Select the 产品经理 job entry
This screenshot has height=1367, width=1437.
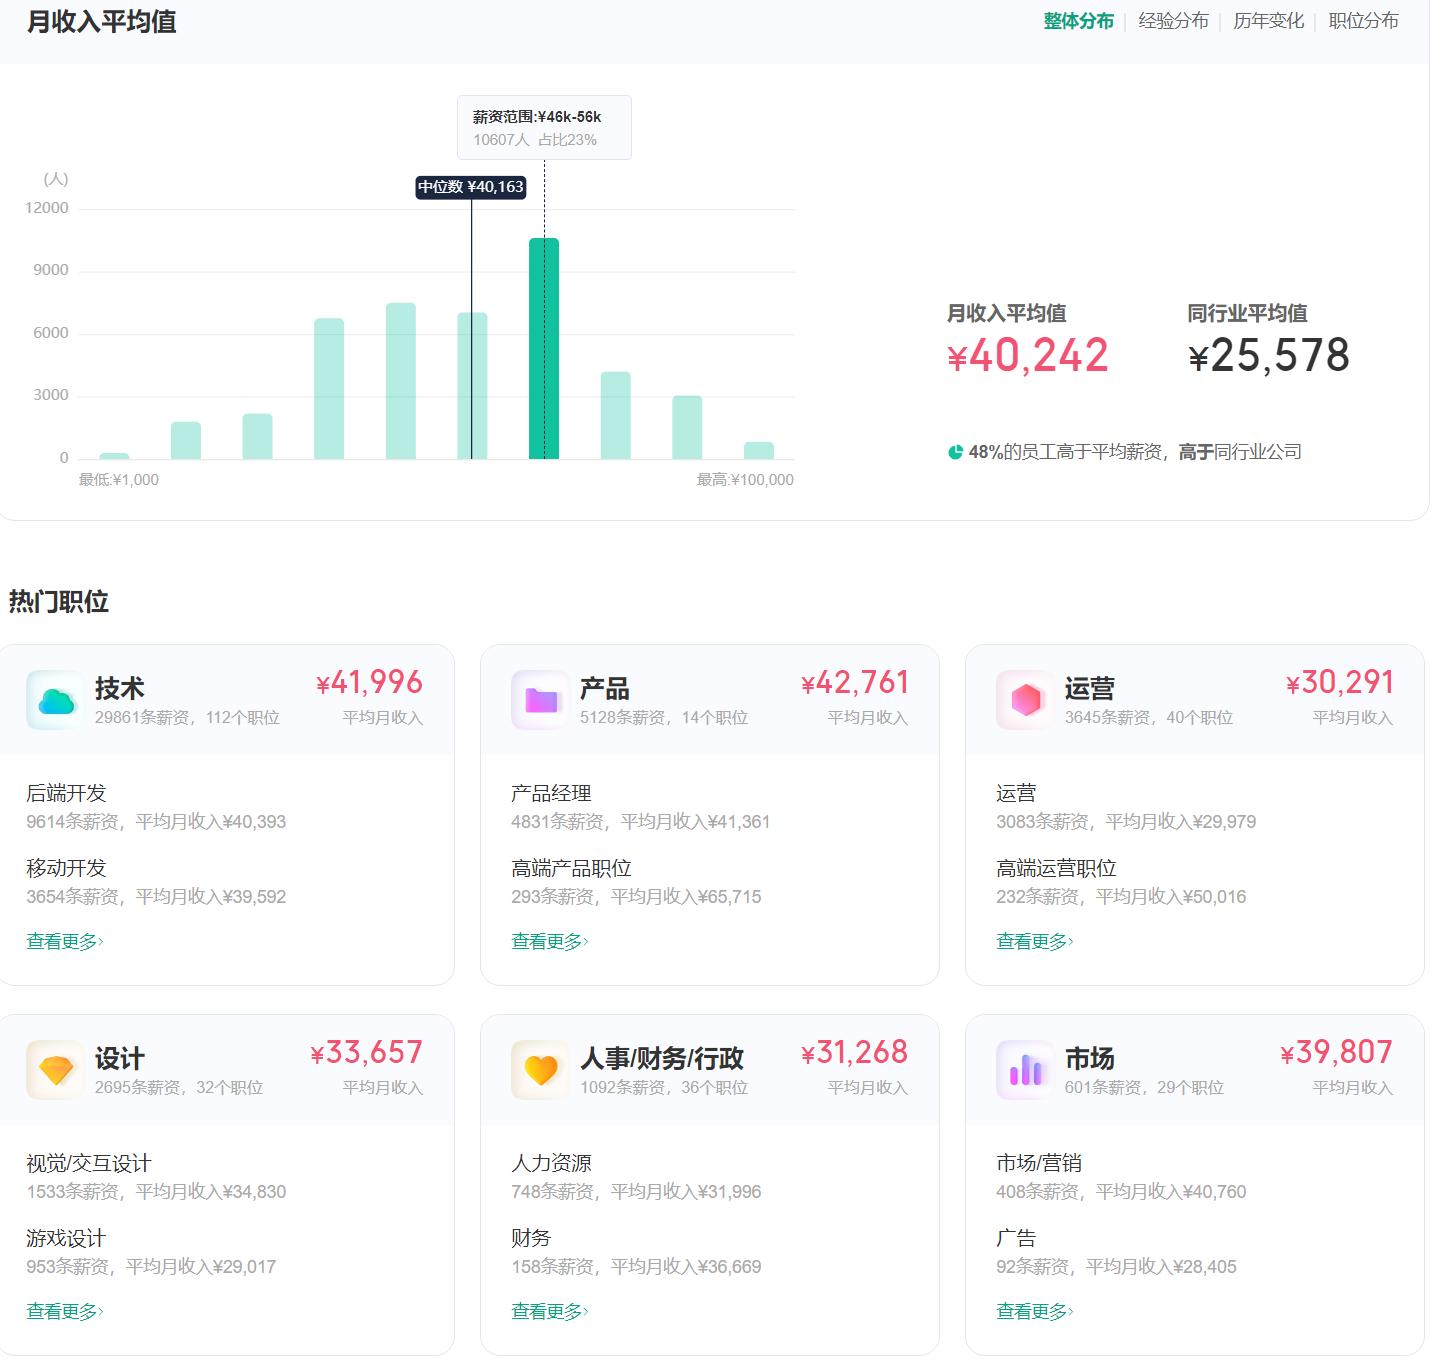click(549, 793)
